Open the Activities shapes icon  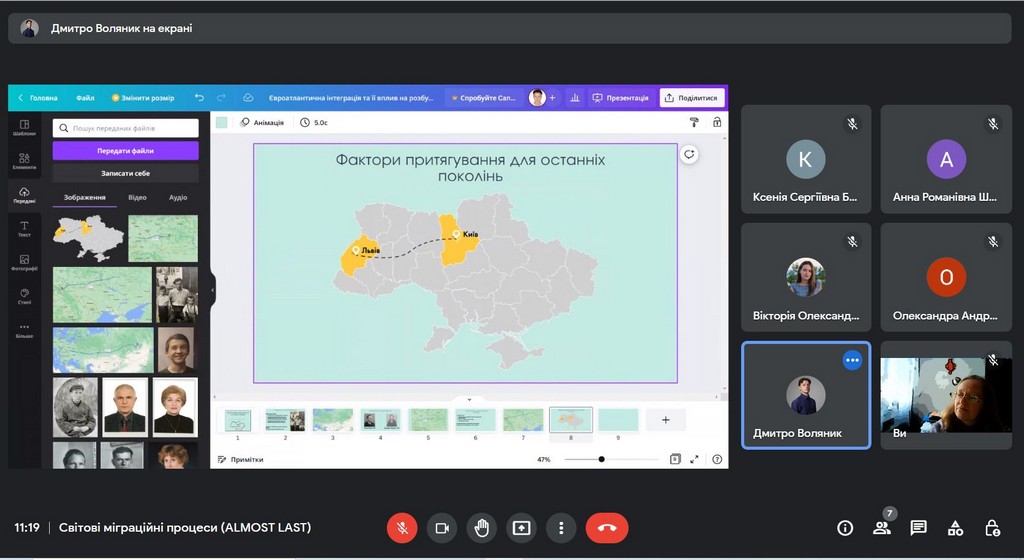(955, 528)
